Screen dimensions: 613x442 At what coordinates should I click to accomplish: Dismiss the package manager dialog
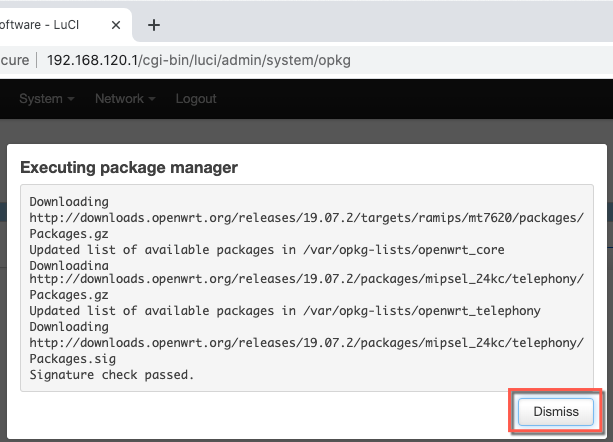coord(556,412)
